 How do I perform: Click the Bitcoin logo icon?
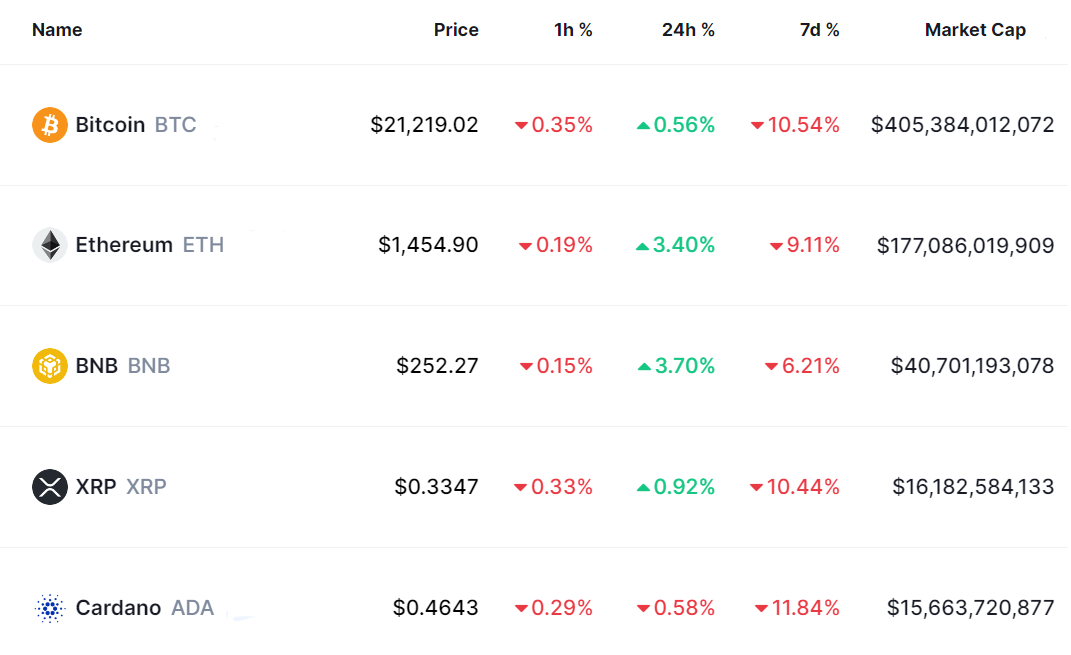pos(50,125)
